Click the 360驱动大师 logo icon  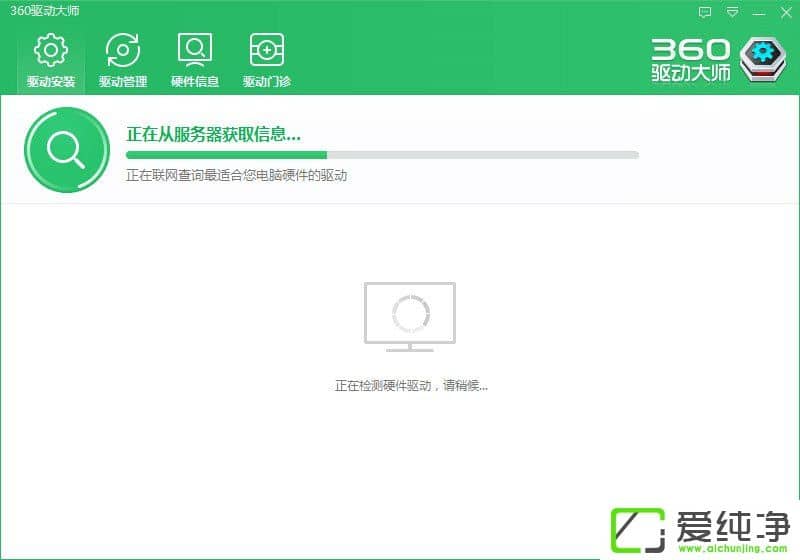click(763, 60)
